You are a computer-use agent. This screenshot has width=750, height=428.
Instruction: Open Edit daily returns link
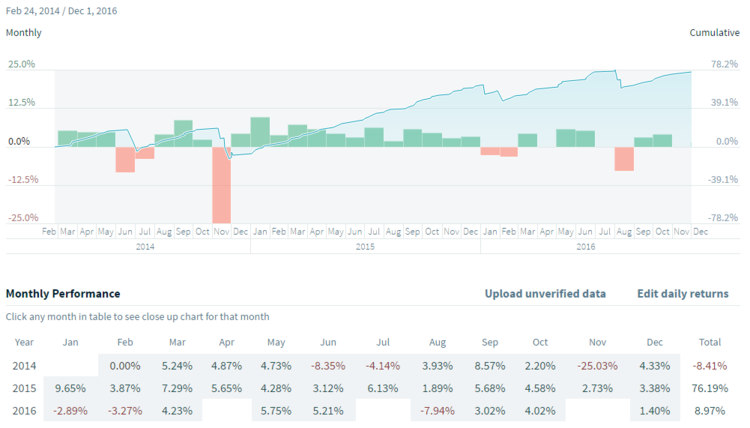683,294
